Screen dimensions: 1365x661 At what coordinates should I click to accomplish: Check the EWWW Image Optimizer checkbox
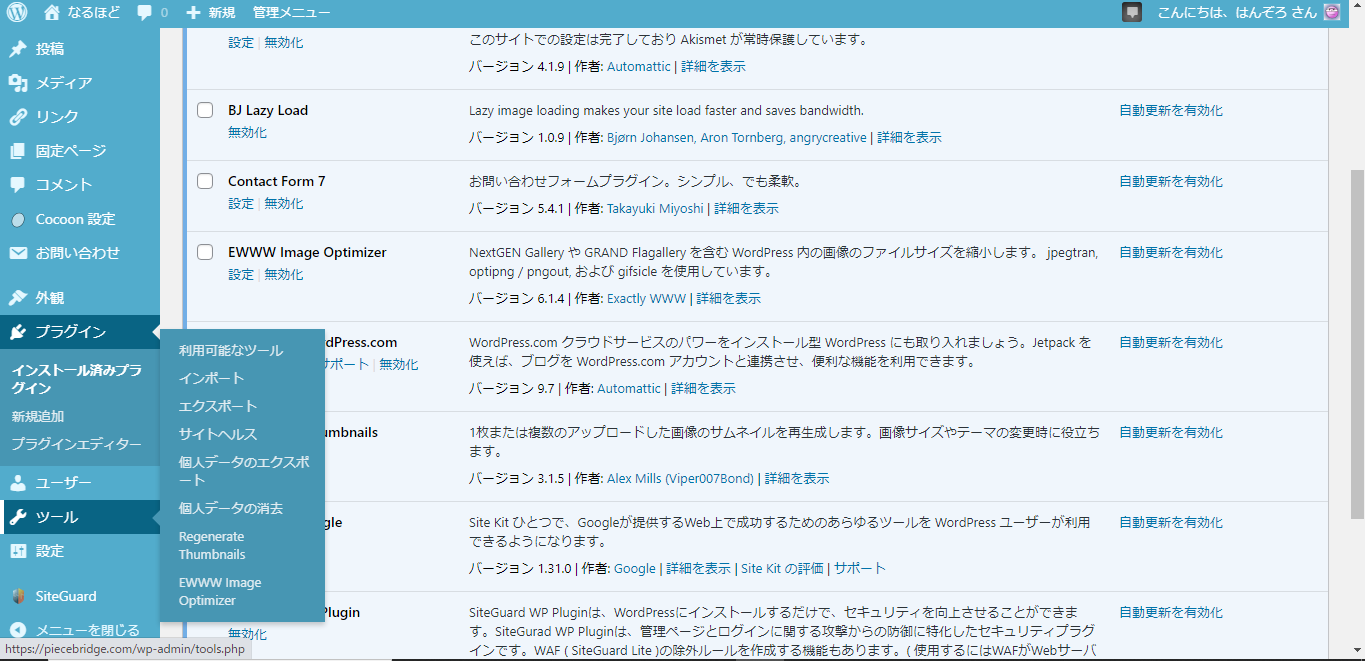click(205, 251)
